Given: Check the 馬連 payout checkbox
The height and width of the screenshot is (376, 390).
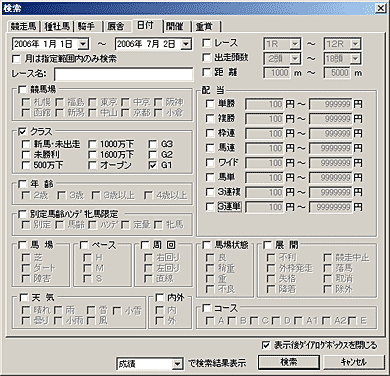Looking at the screenshot, I should [x=210, y=148].
